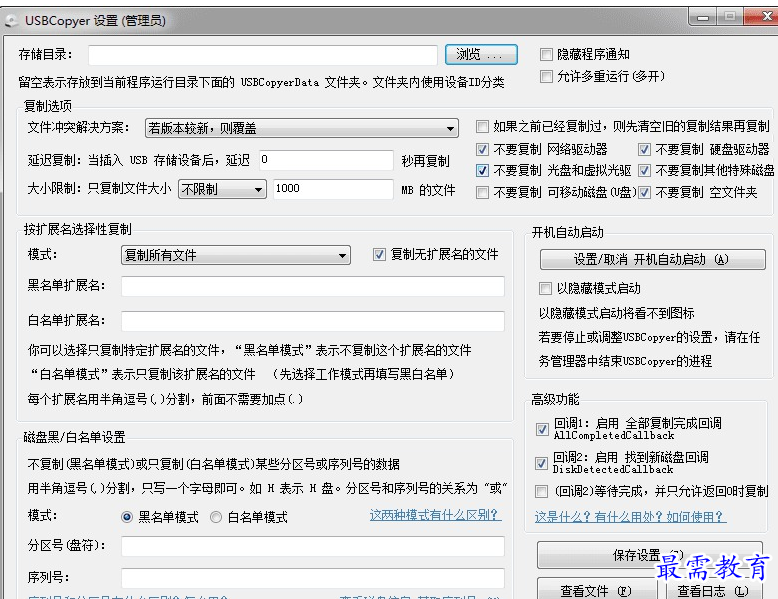Uncheck 不要复制 硬盘驱动器
778x599 pixels.
[644, 149]
